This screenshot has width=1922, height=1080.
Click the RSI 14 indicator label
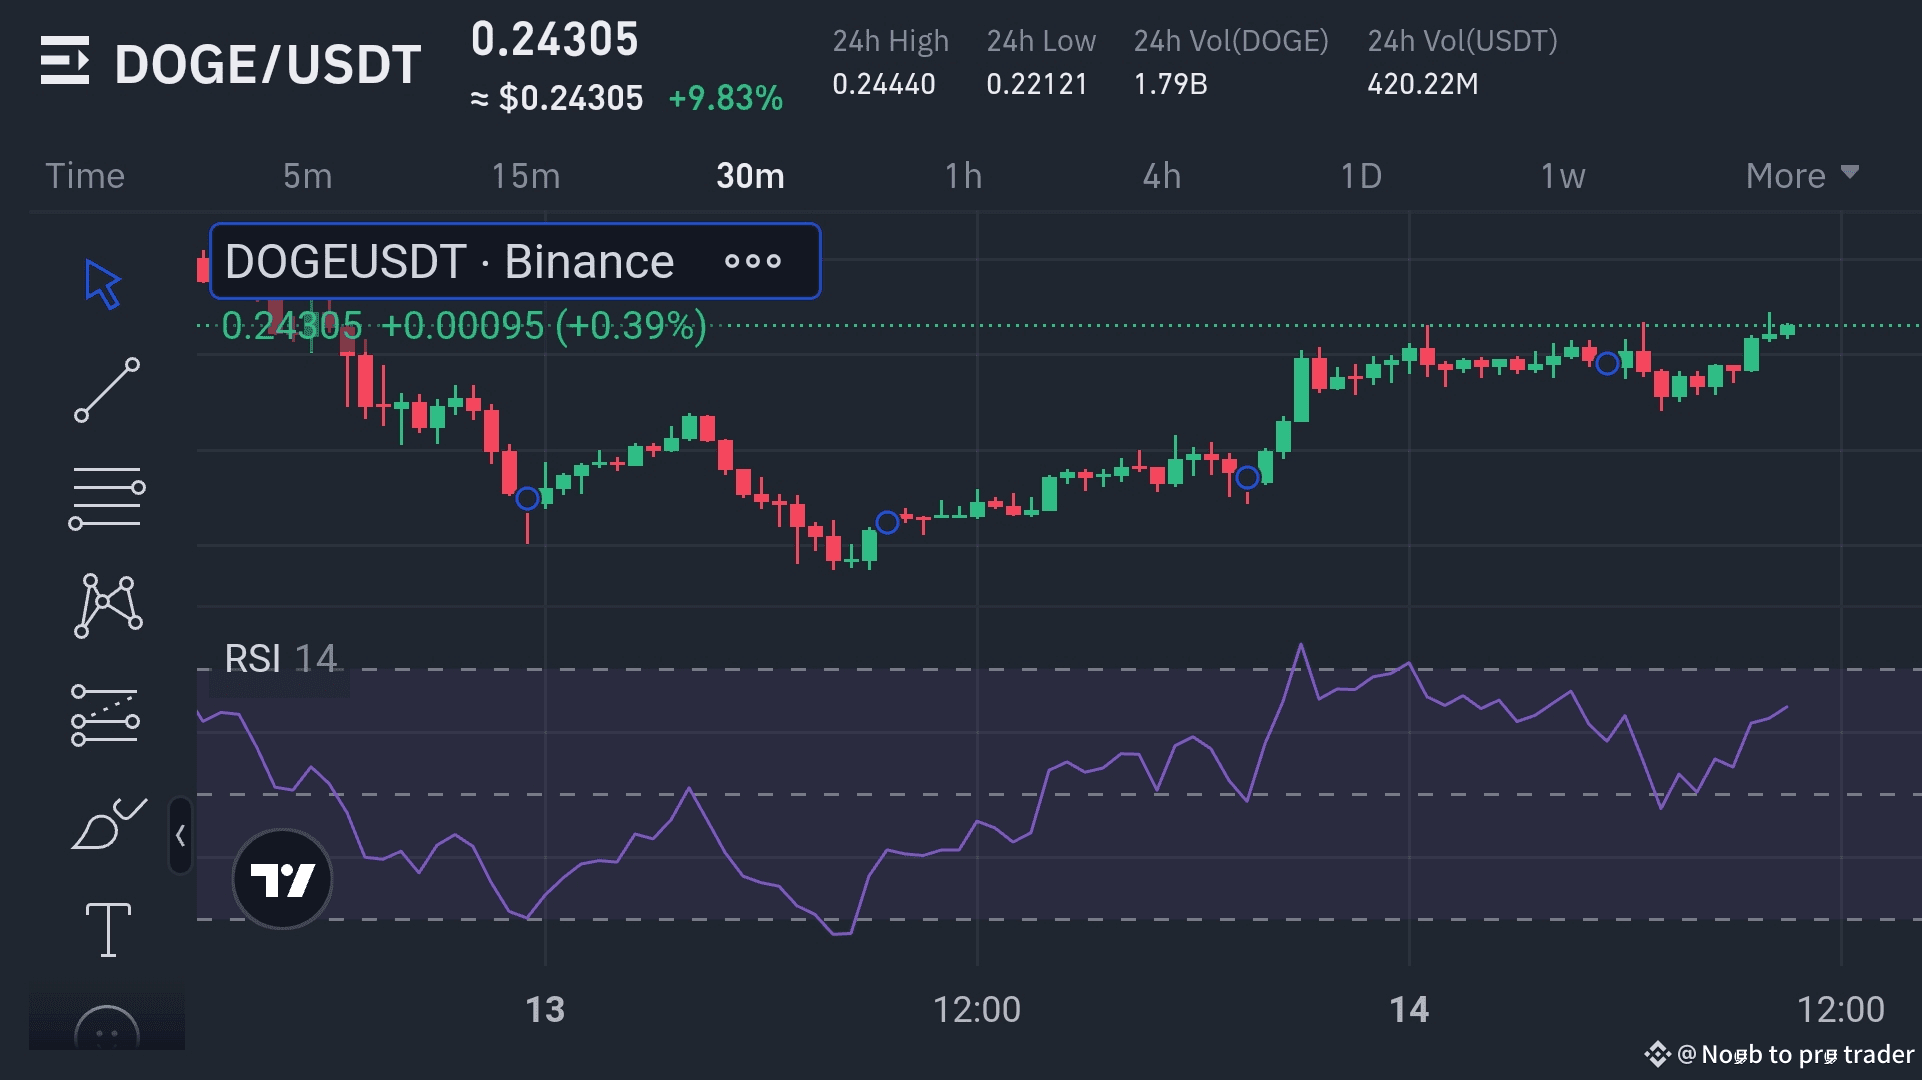tap(280, 658)
